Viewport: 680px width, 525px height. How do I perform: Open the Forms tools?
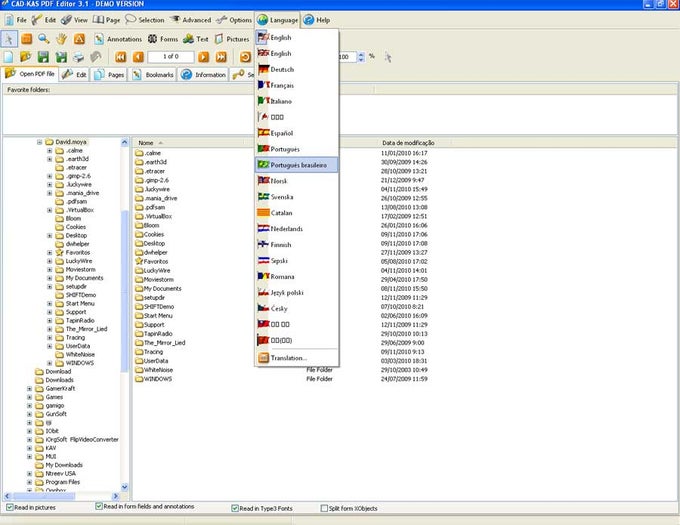pos(163,39)
